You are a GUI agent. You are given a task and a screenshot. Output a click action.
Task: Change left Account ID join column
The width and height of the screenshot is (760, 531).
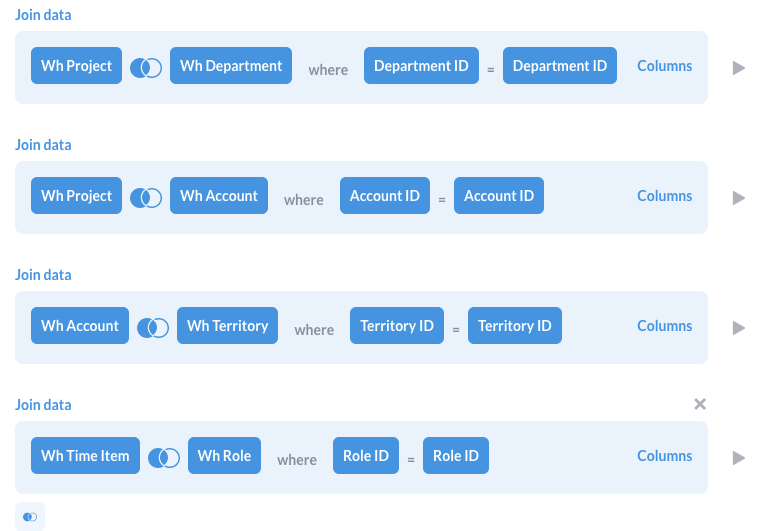pos(385,195)
